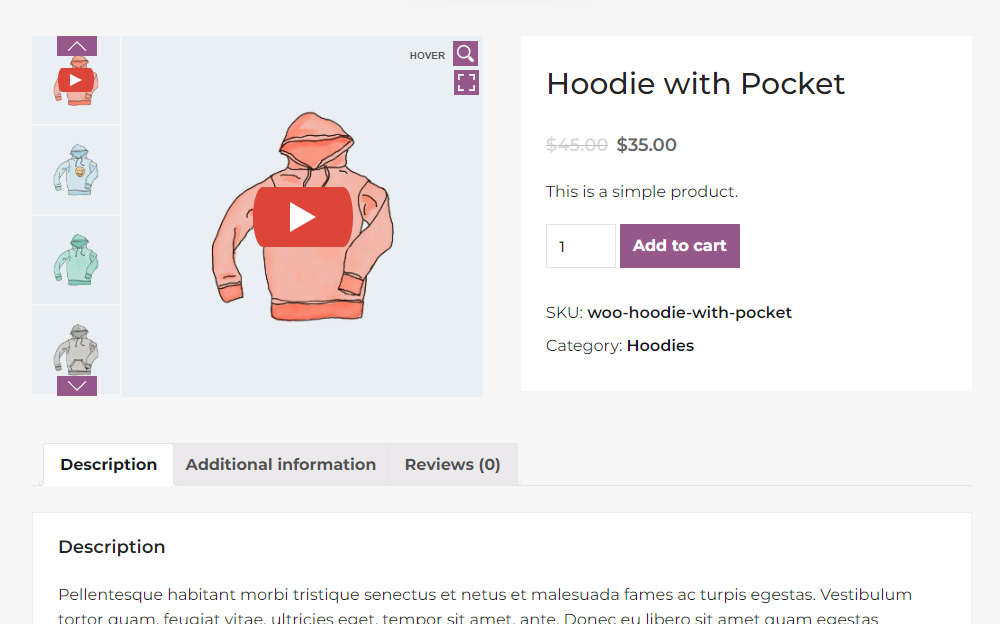Switch to Additional information tab

(x=281, y=464)
